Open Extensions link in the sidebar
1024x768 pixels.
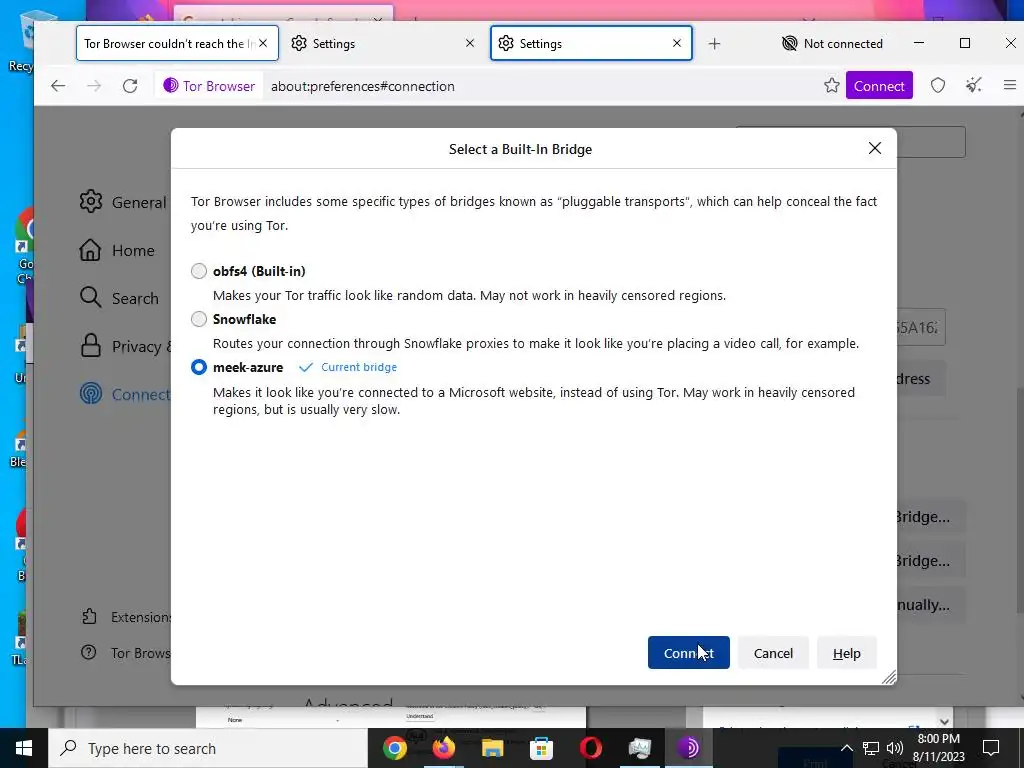[x=126, y=616]
